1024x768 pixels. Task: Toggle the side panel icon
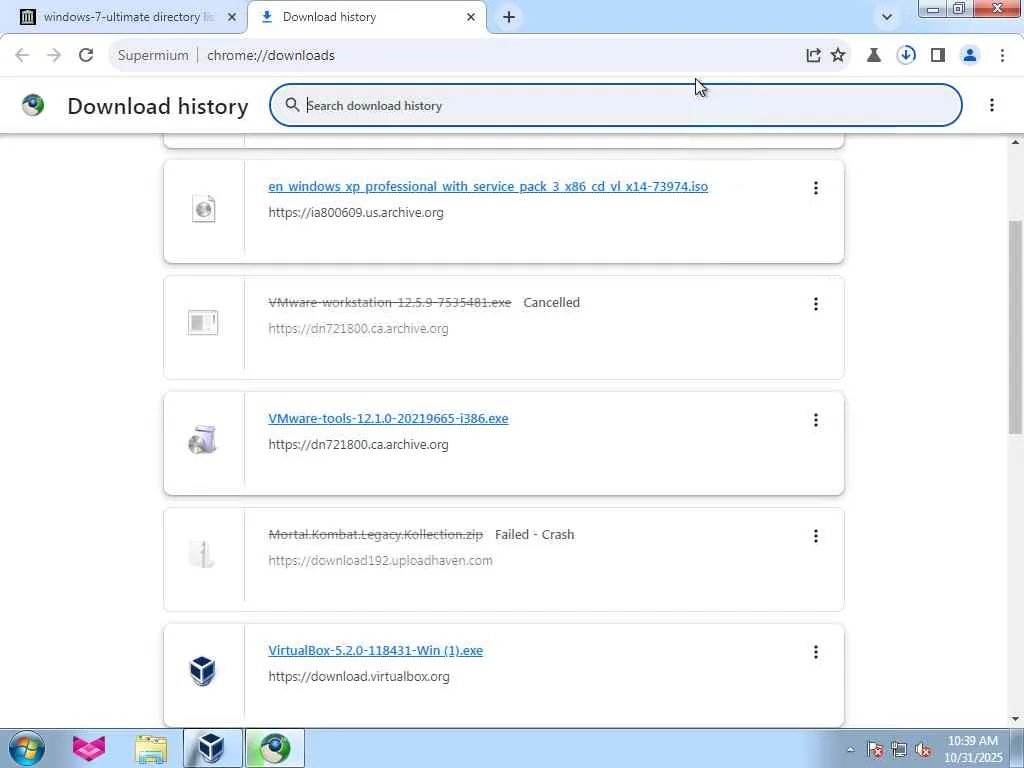tap(938, 56)
